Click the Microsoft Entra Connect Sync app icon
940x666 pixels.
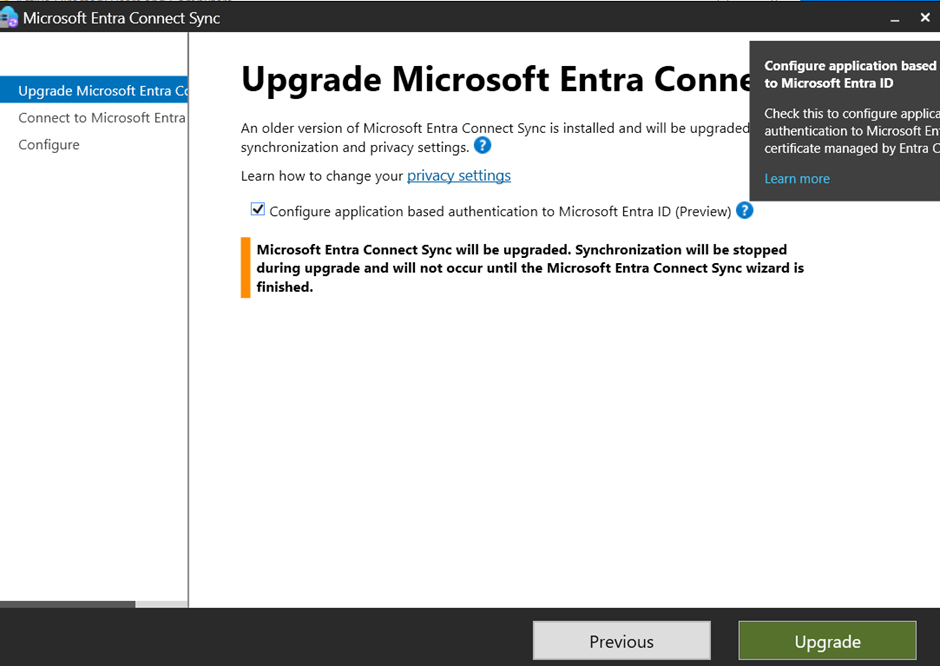(x=8, y=18)
